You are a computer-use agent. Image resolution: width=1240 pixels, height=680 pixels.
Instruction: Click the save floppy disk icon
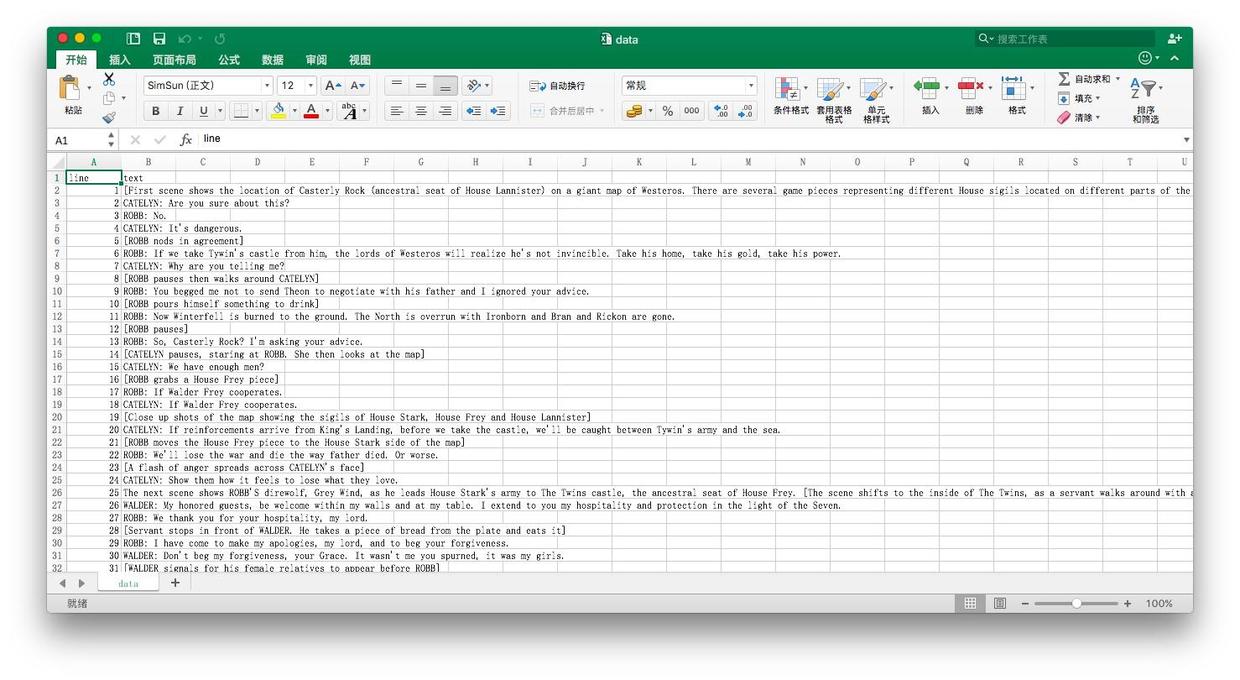click(x=159, y=39)
